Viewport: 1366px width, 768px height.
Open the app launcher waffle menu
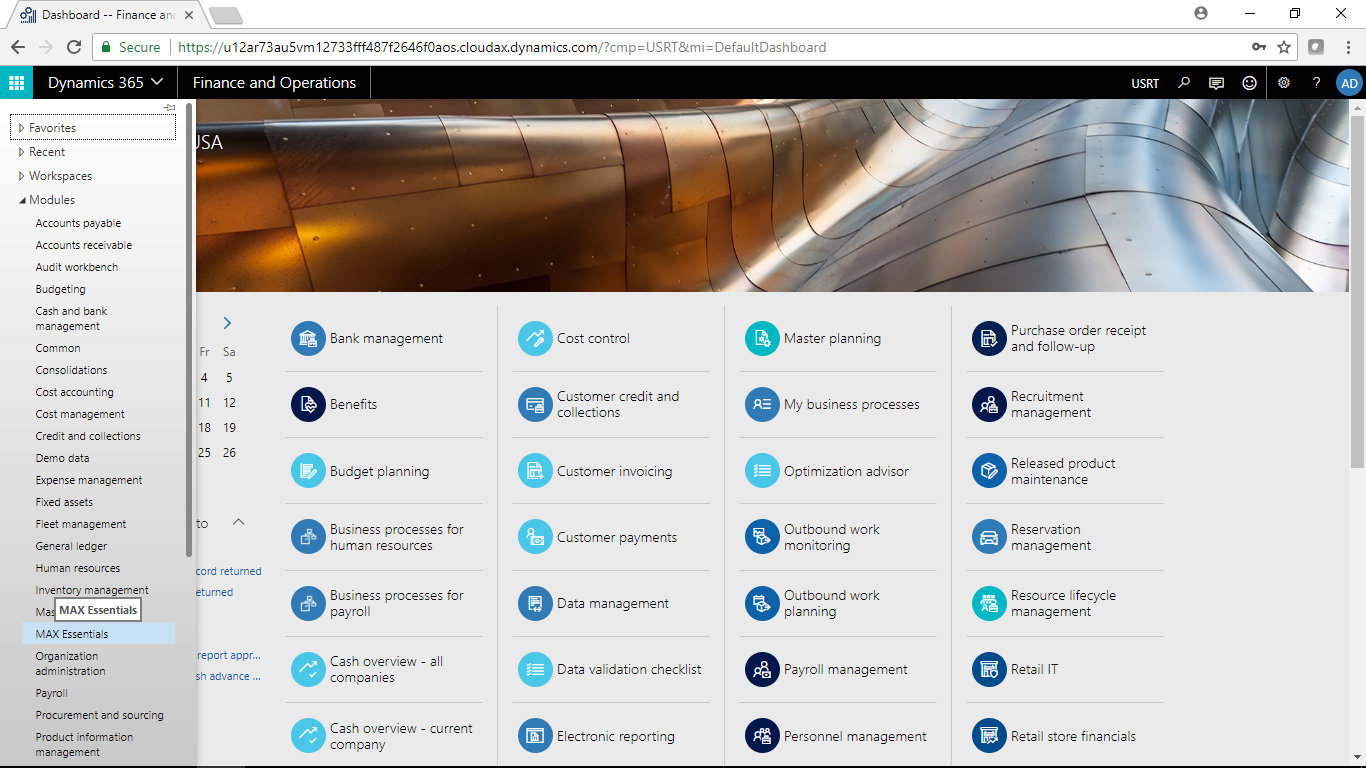16,83
